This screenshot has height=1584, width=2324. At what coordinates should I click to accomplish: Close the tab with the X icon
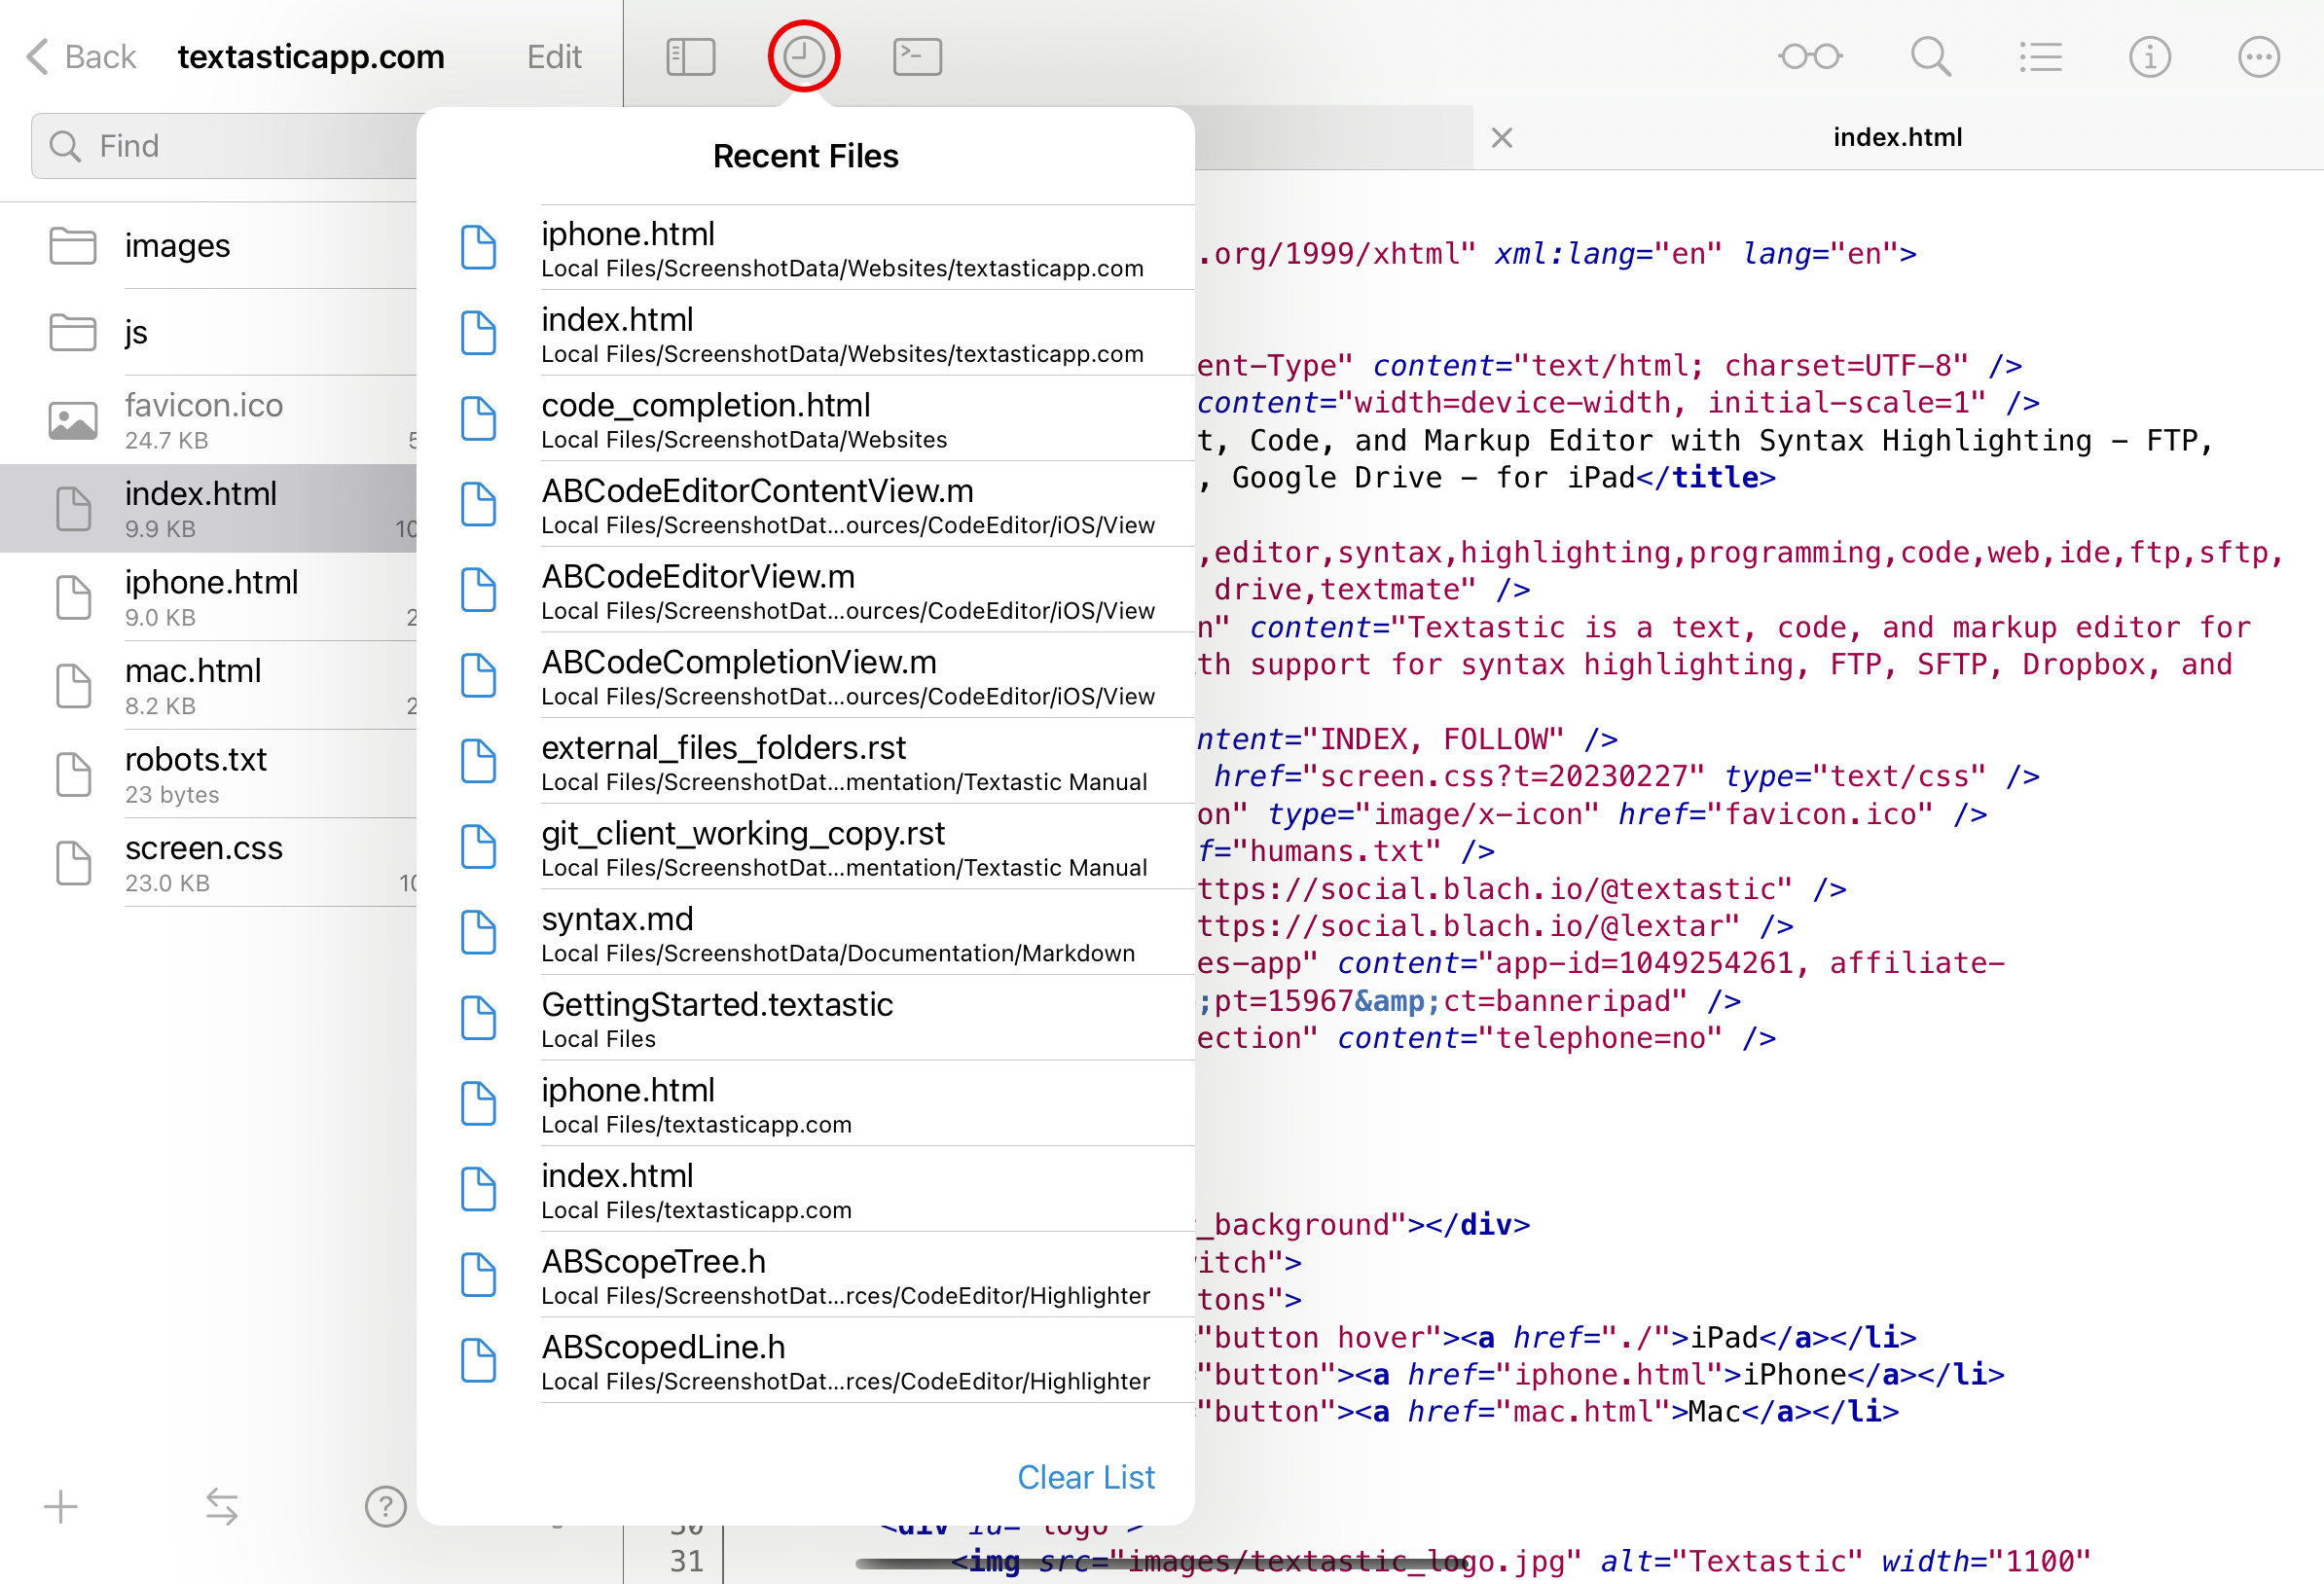point(1501,137)
